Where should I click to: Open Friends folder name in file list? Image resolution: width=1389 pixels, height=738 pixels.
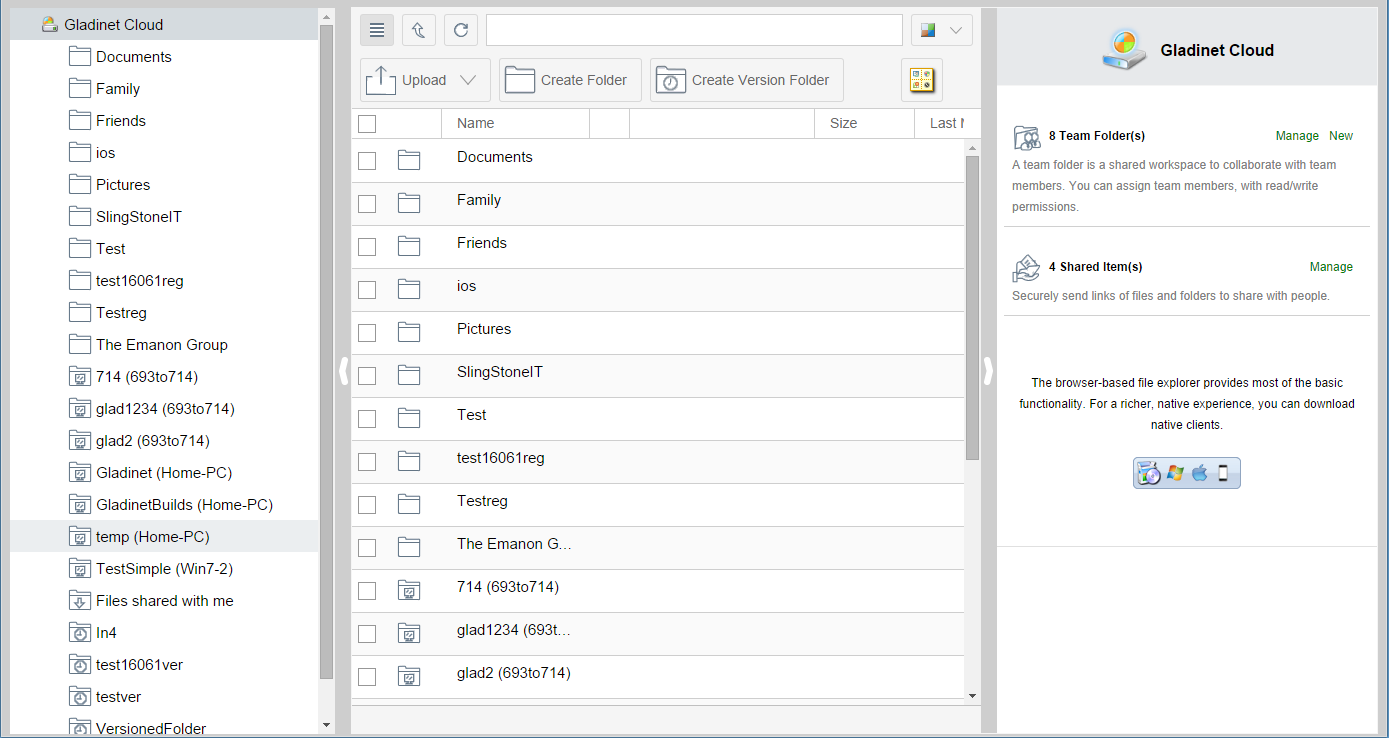click(482, 243)
